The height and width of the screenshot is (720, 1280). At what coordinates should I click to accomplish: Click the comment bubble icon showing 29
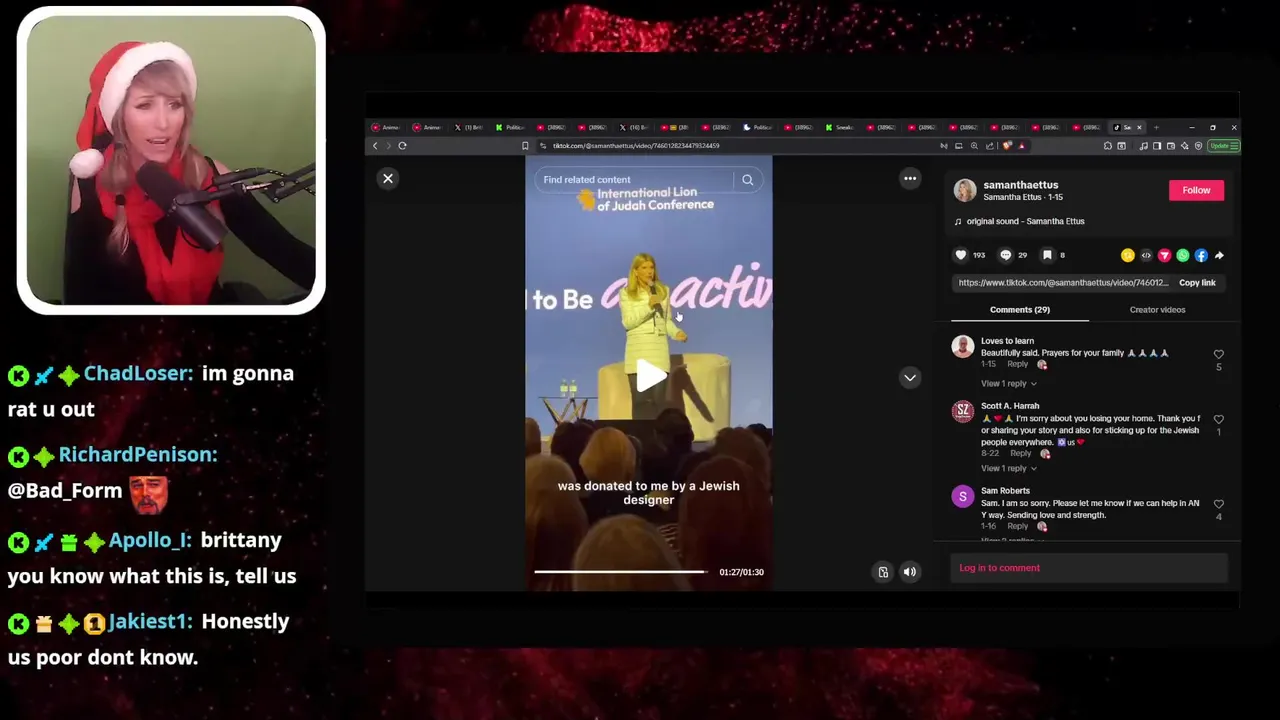[x=1006, y=255]
